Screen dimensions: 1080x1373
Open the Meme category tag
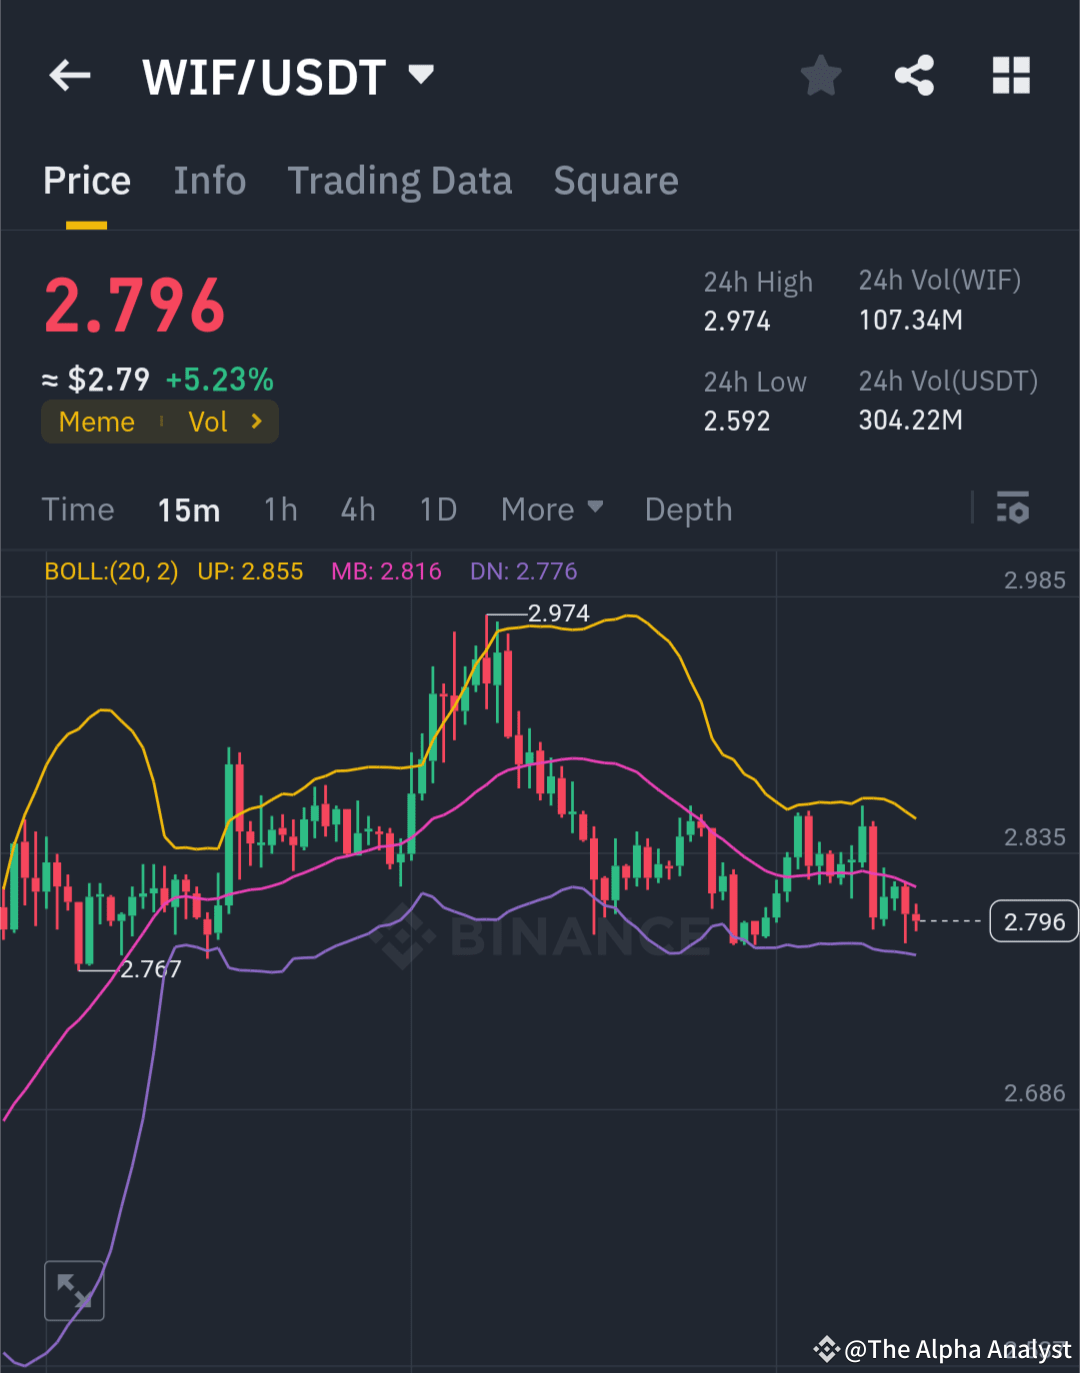[x=96, y=421]
